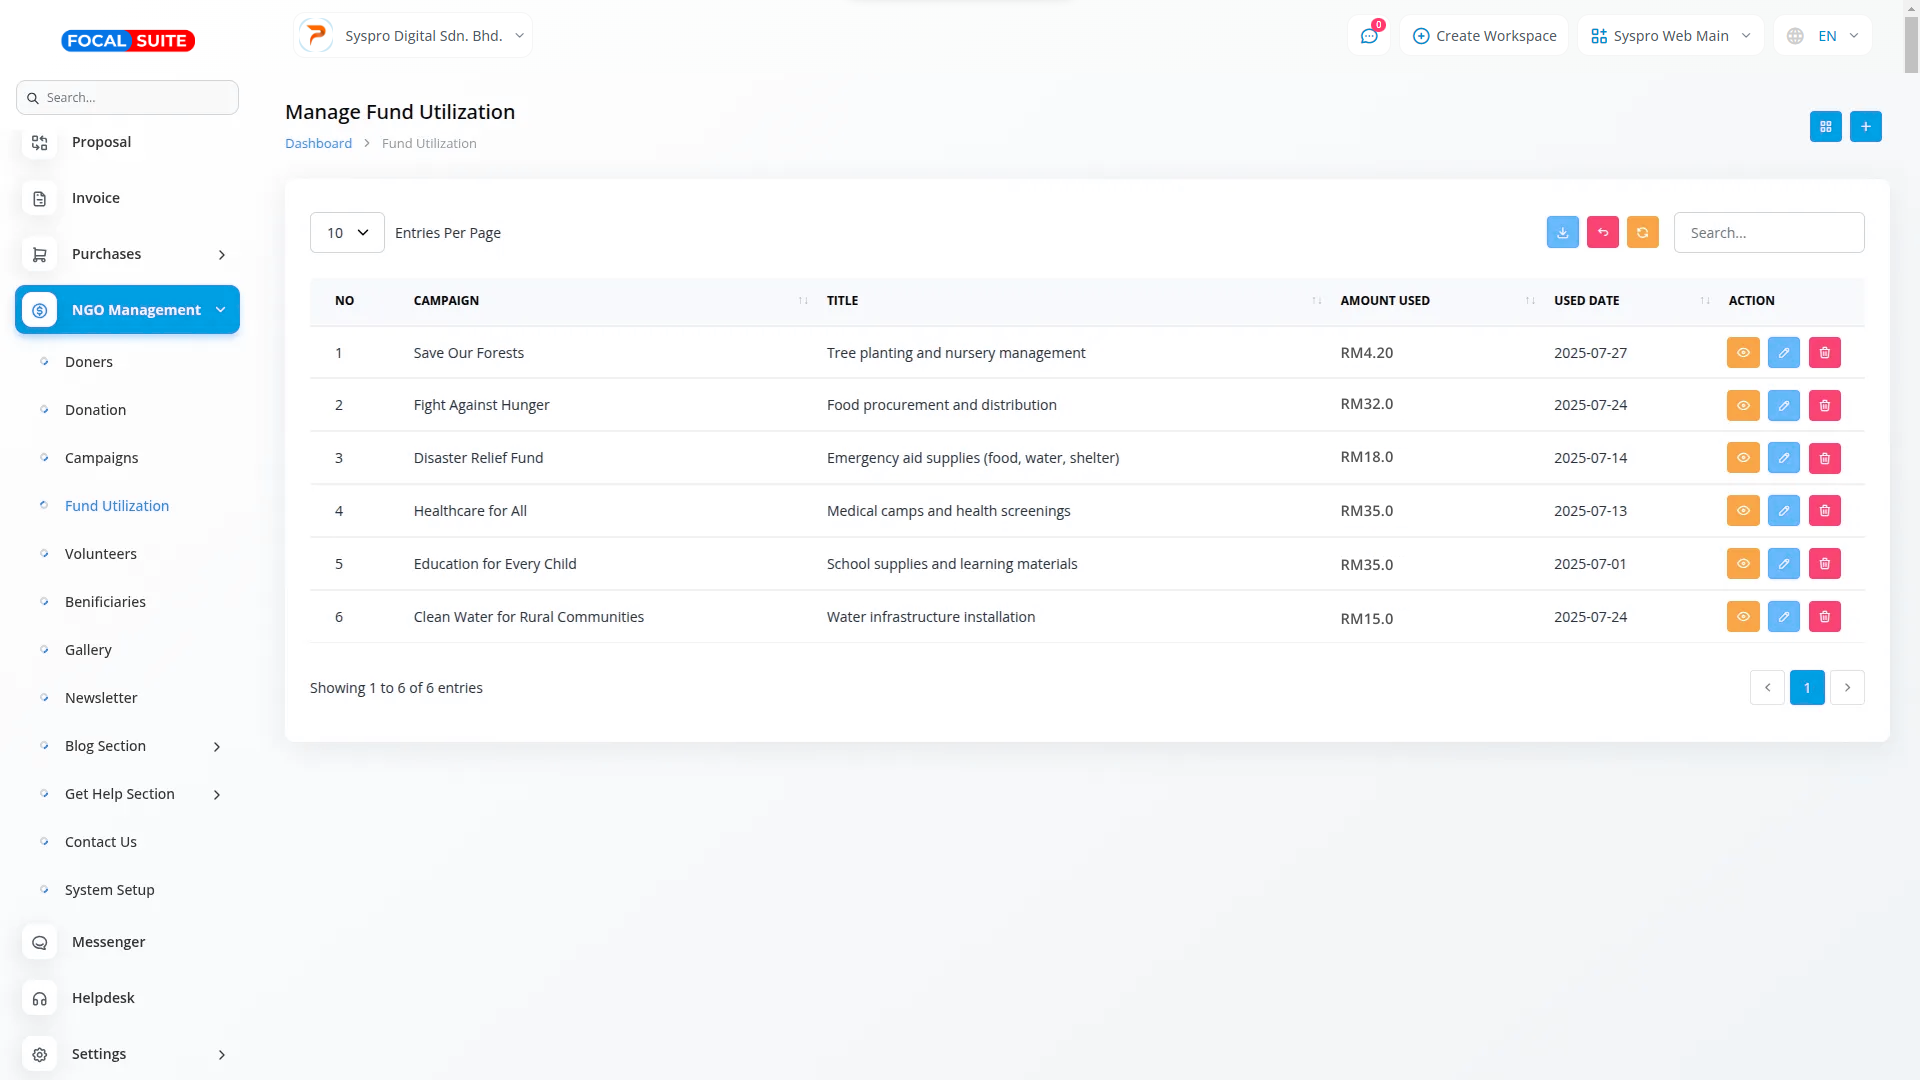Click the orange refresh icon button
This screenshot has height=1080, width=1920.
[1642, 232]
